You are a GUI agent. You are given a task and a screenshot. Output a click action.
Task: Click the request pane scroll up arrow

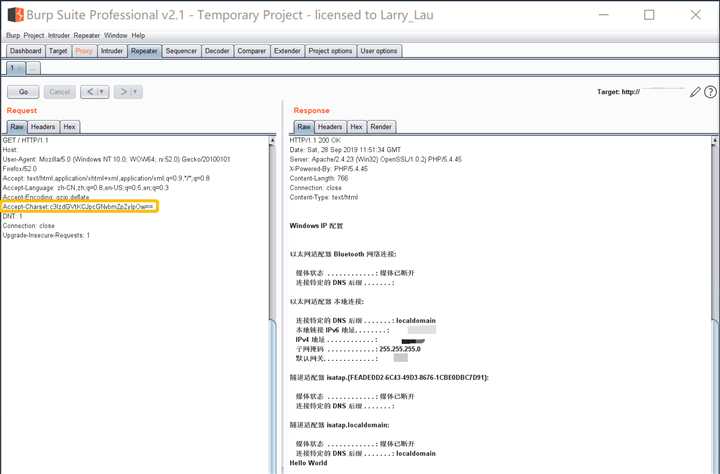(272, 140)
